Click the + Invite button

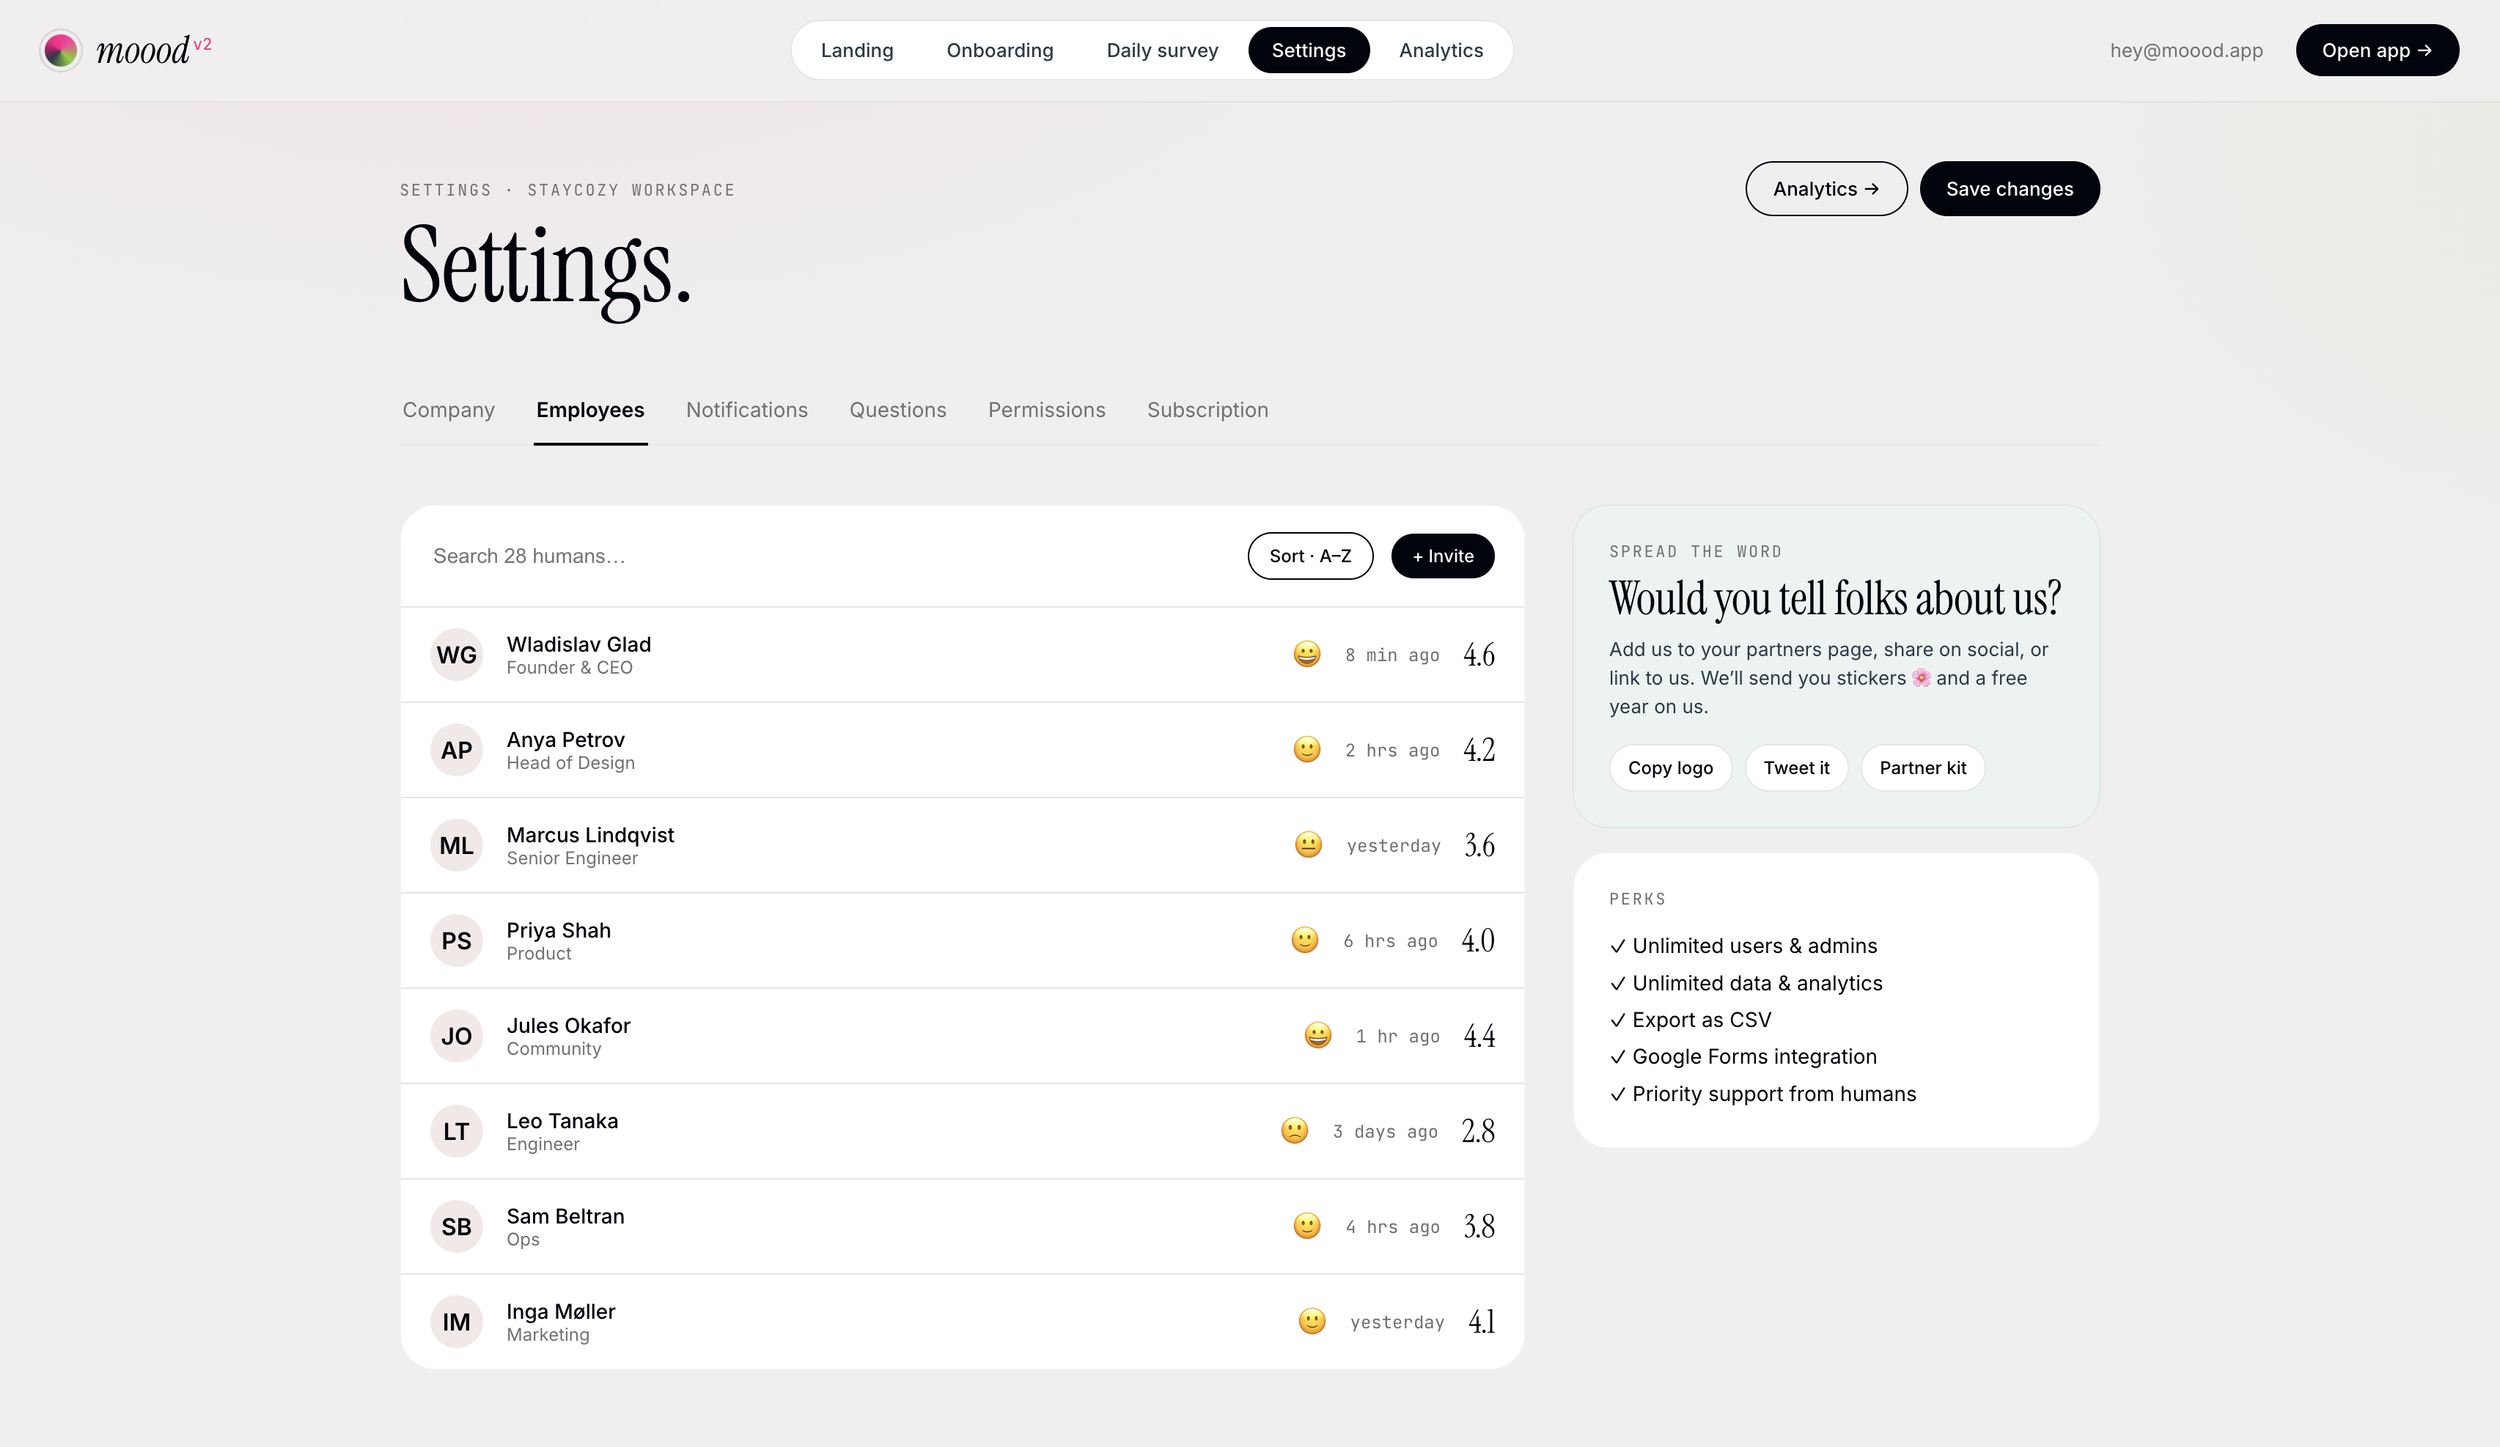click(x=1442, y=556)
